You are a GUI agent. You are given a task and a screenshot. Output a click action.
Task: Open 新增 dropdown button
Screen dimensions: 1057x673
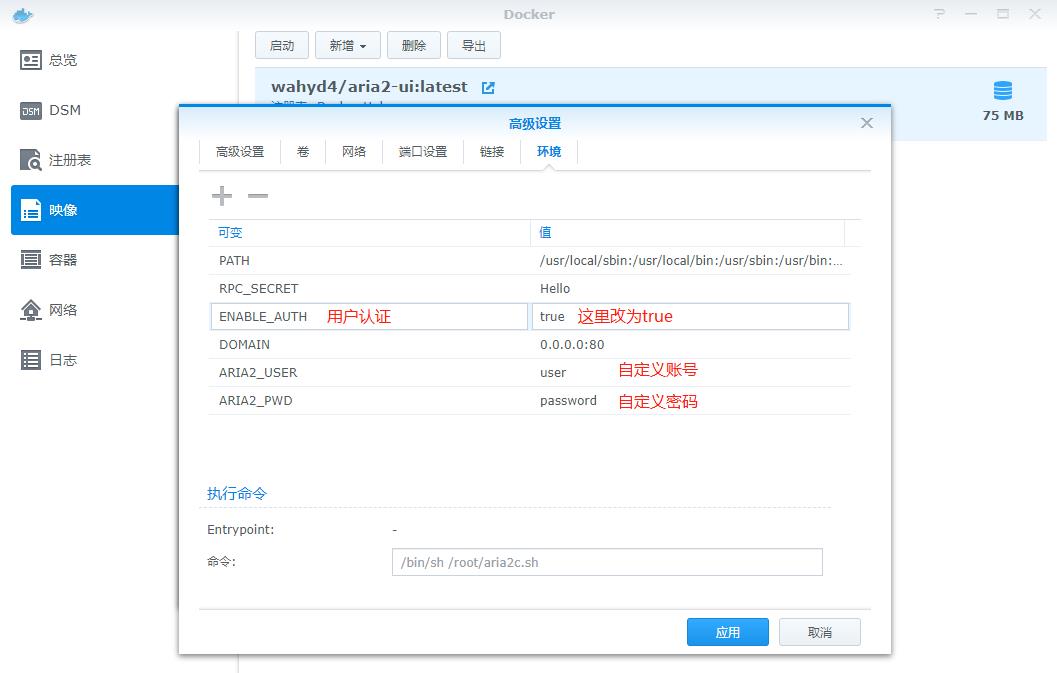(348, 45)
